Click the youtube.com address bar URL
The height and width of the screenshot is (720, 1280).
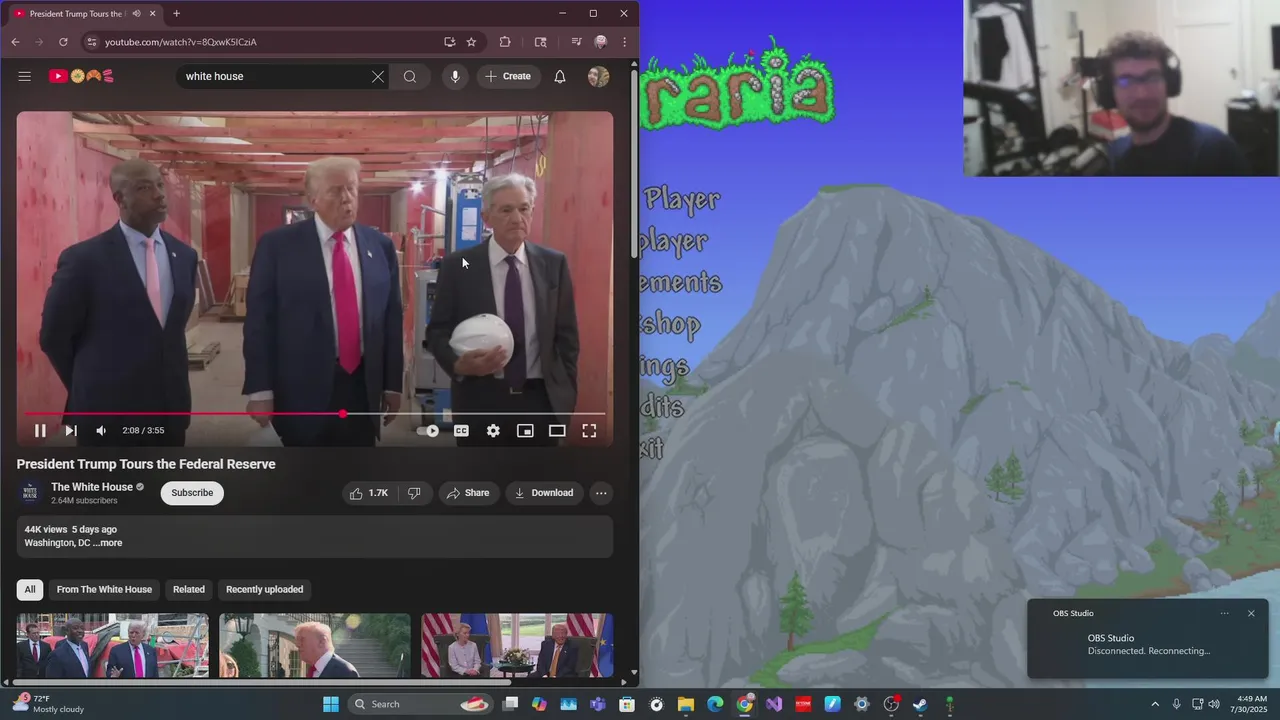(181, 42)
